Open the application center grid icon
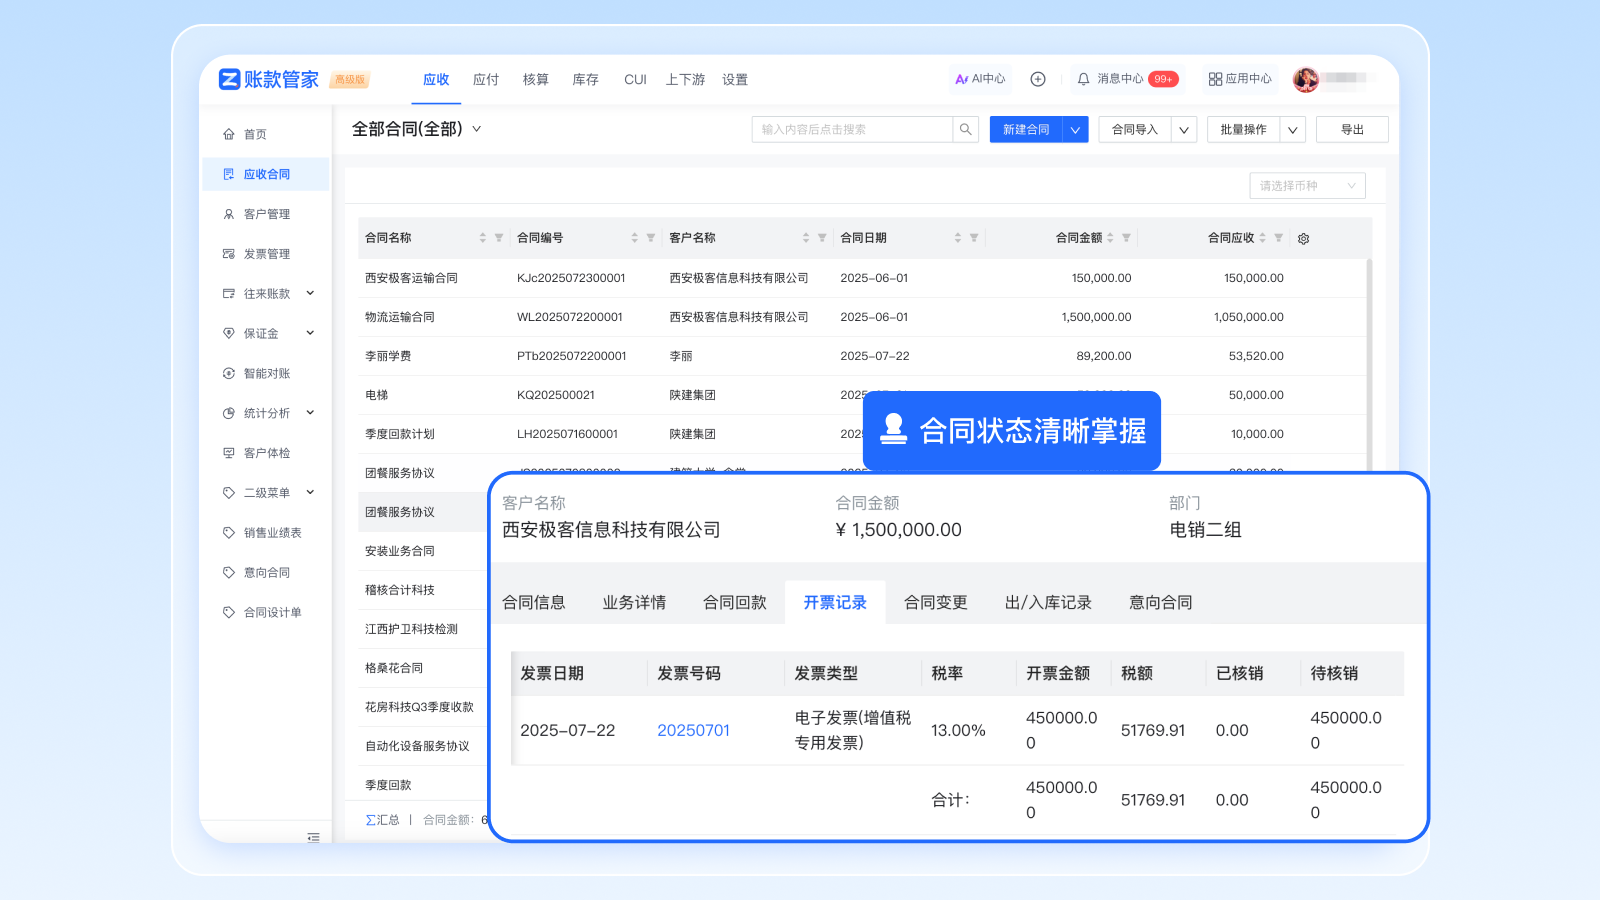 point(1215,79)
